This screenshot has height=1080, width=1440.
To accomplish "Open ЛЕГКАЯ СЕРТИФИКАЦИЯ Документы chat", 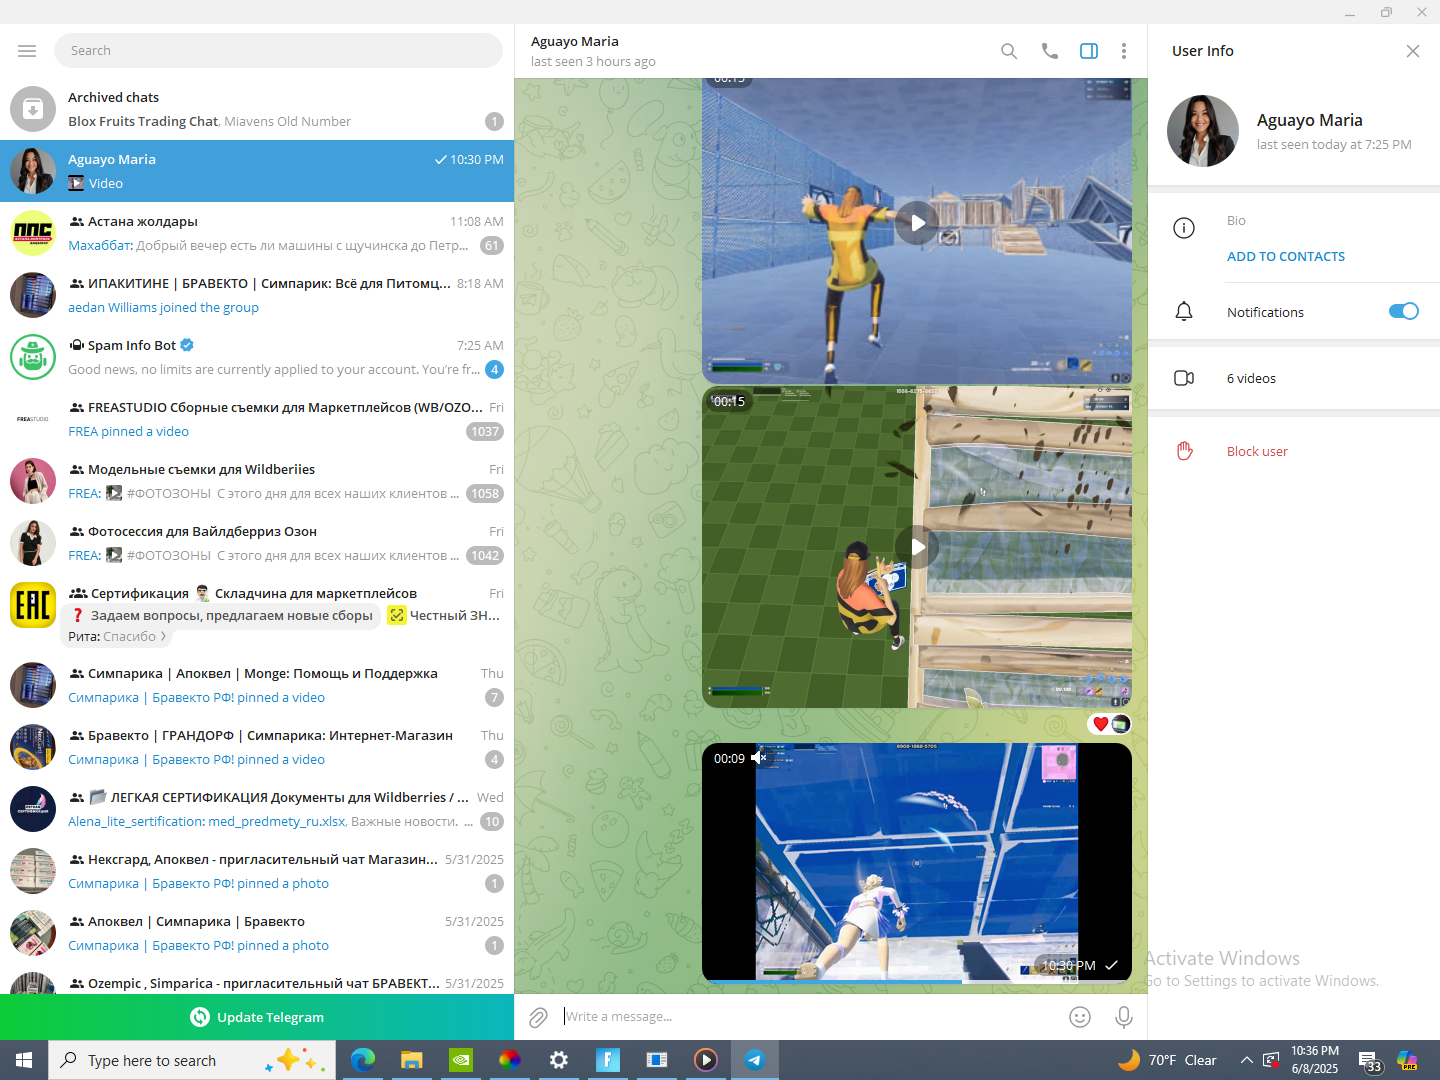I will coord(257,809).
